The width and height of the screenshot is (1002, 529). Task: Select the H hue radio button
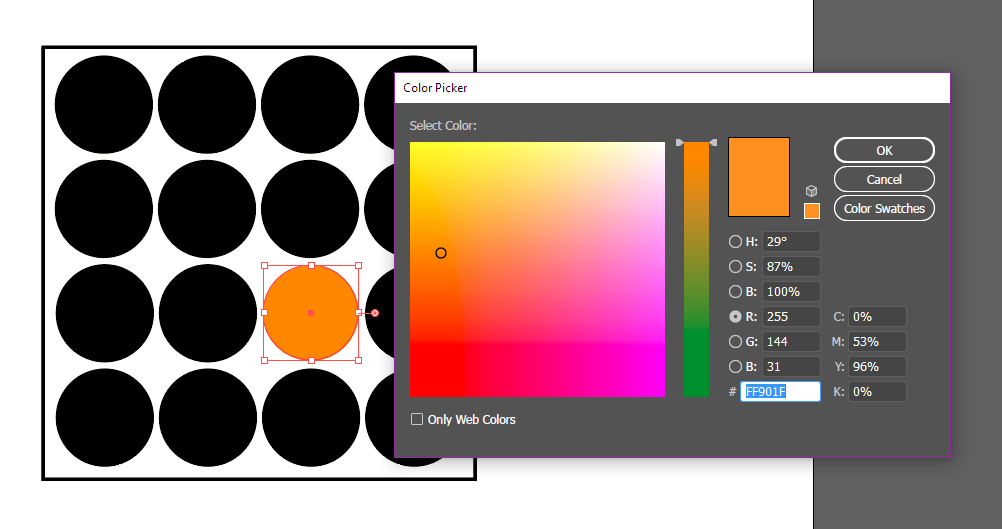pyautogui.click(x=736, y=242)
